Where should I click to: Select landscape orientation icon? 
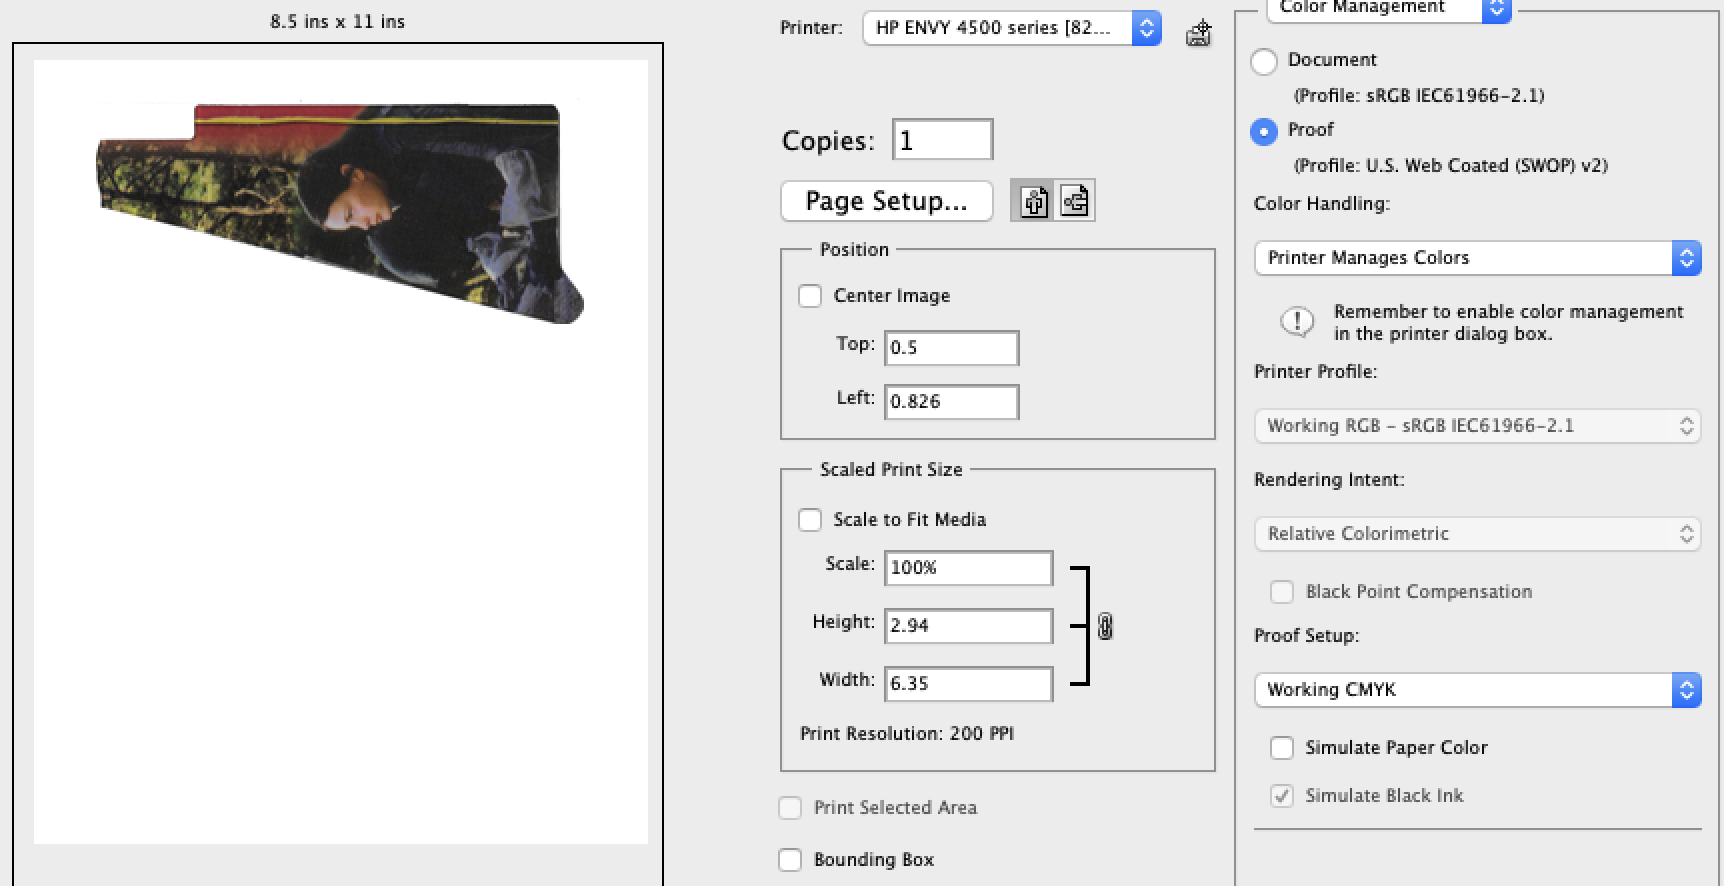pos(1075,202)
